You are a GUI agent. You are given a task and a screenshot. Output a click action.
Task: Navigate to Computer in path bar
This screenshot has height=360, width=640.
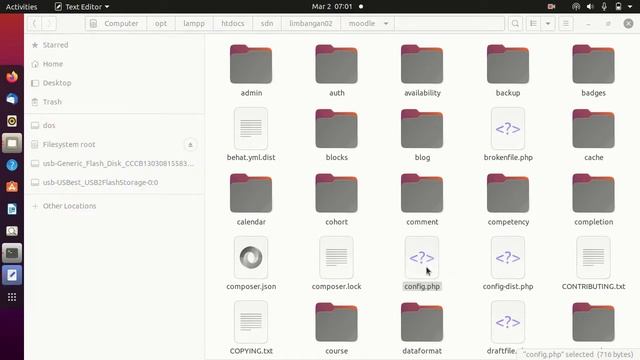[116, 24]
